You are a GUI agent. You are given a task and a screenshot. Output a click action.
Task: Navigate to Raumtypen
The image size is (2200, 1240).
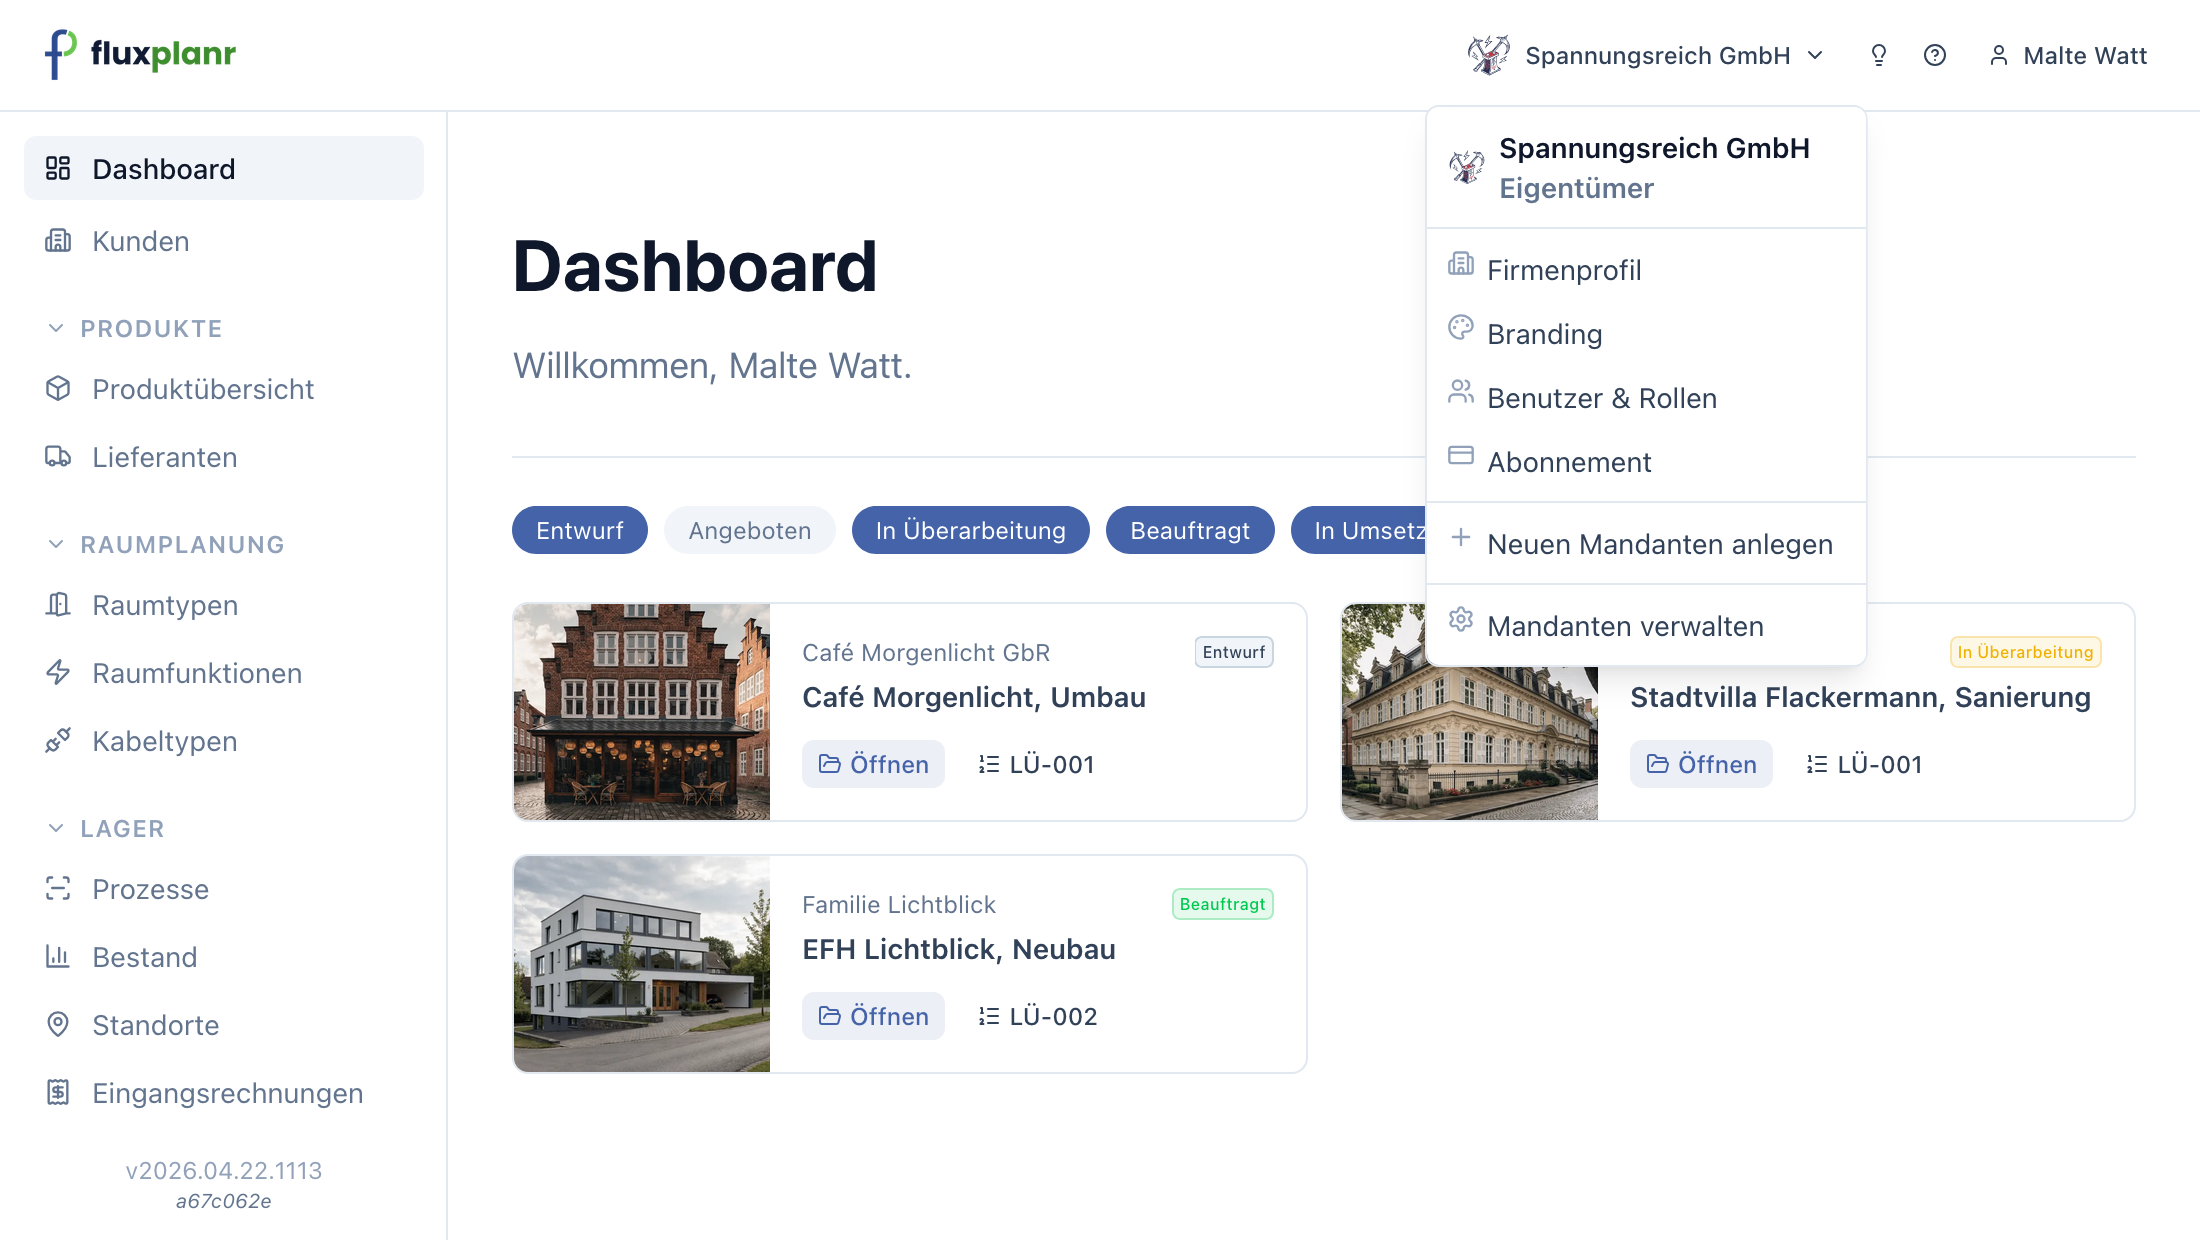224,605
